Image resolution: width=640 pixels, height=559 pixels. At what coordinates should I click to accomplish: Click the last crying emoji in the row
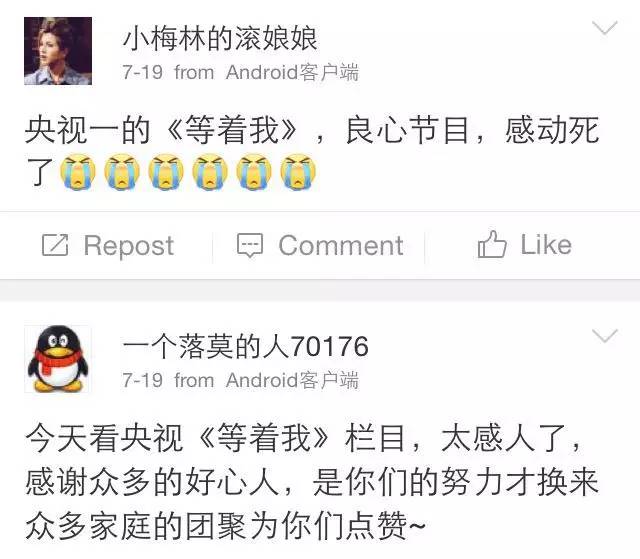pyautogui.click(x=298, y=172)
